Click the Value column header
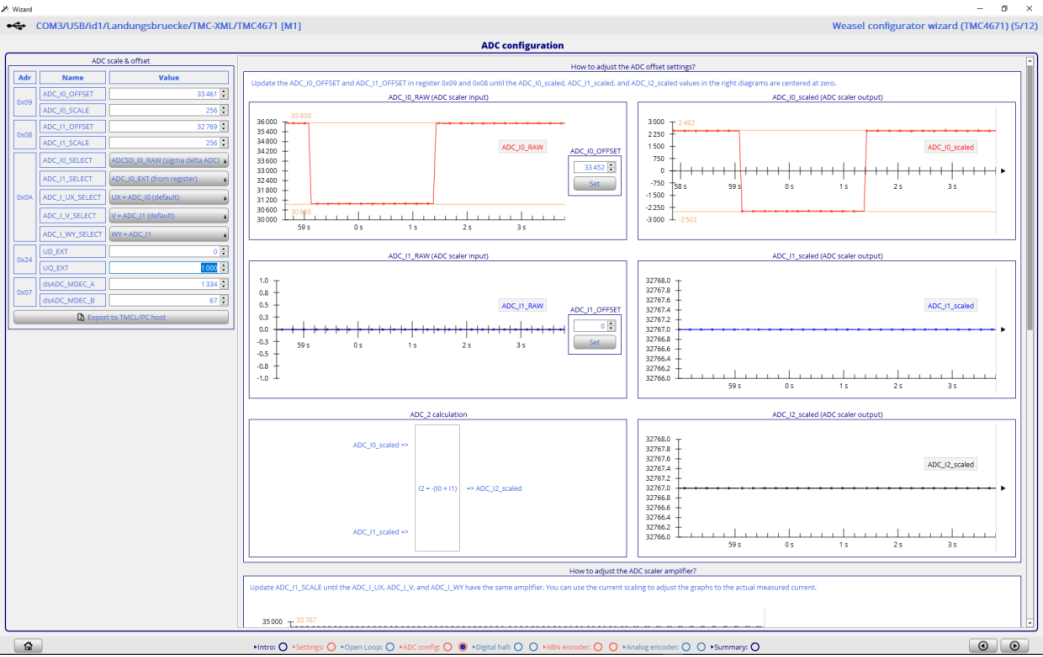The height and width of the screenshot is (657, 1043). 169,78
